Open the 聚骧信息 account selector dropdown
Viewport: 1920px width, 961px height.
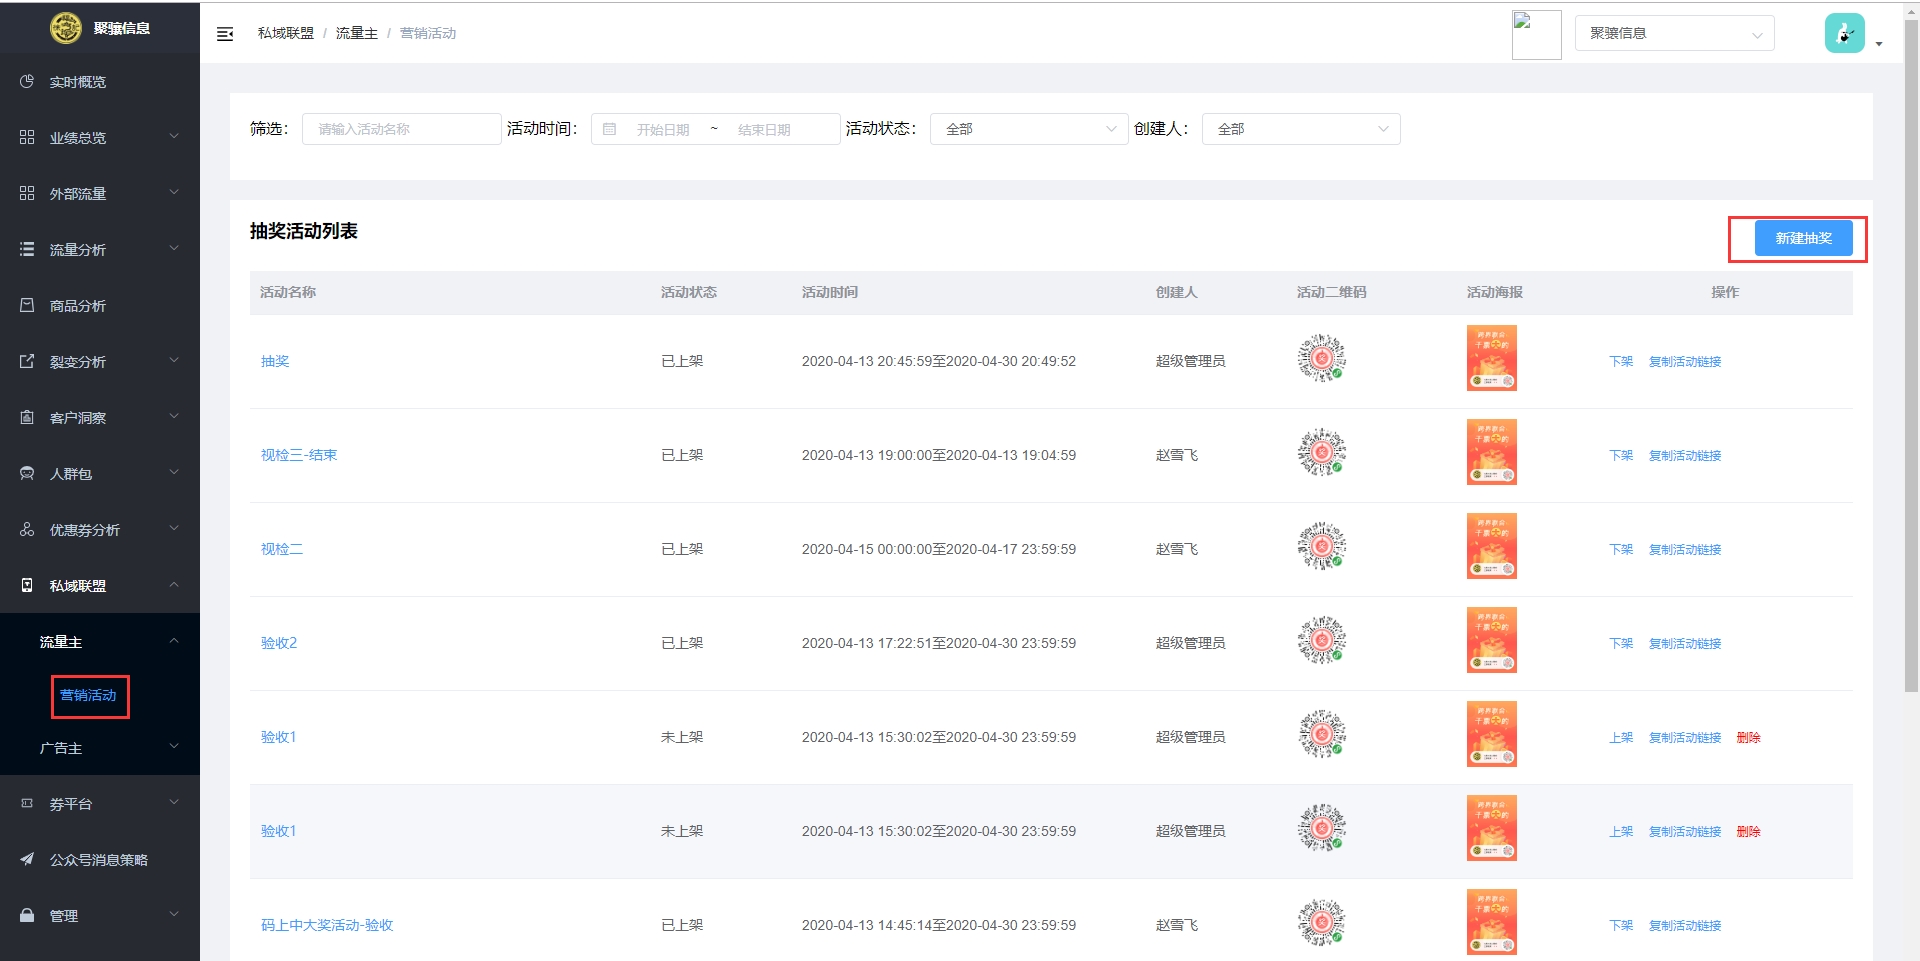coord(1674,33)
